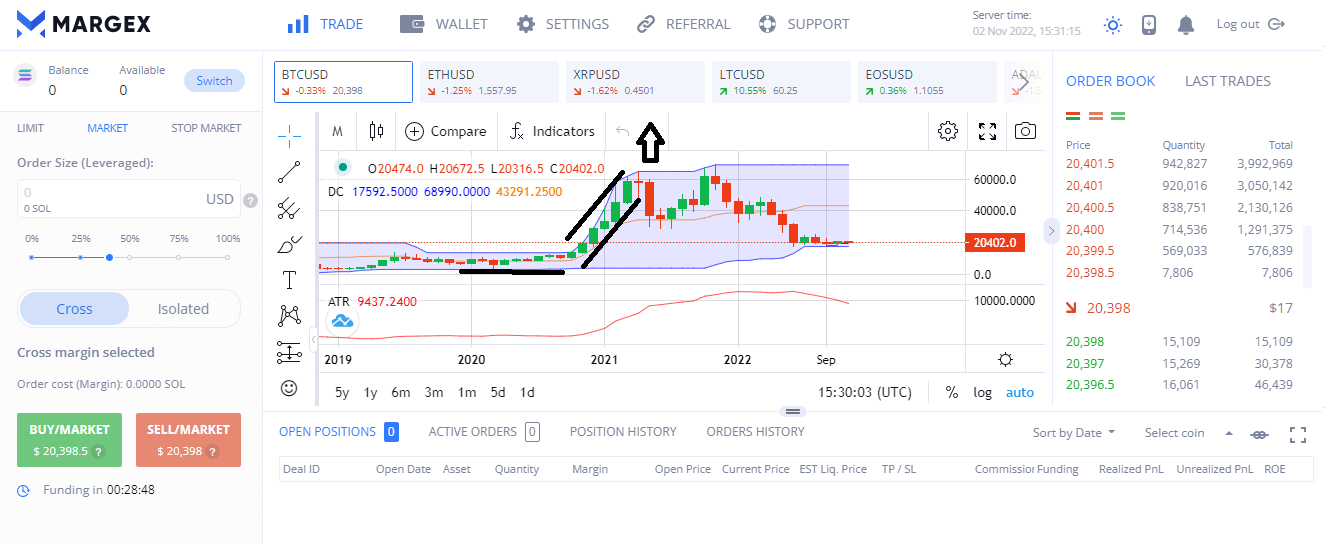The width and height of the screenshot is (1326, 544).
Task: Toggle light theme sun icon
Action: (x=1113, y=25)
